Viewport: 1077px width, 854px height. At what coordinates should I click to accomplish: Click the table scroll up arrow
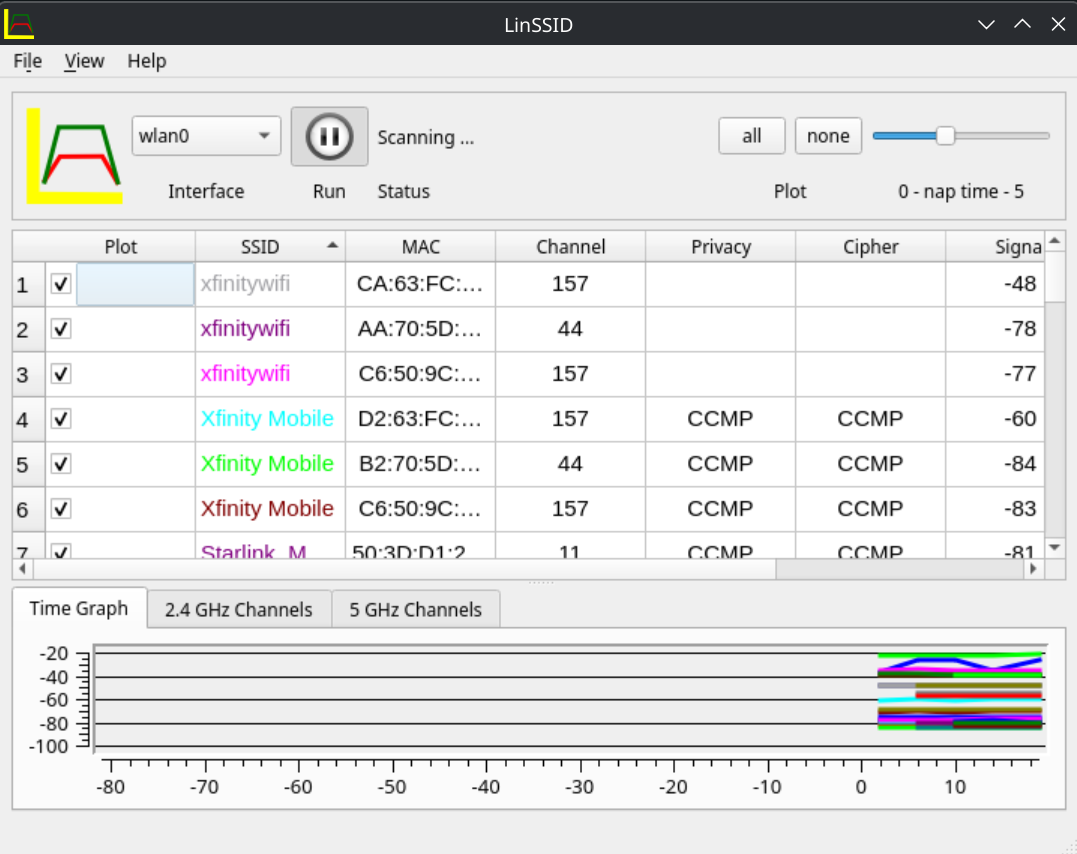pyautogui.click(x=1055, y=240)
